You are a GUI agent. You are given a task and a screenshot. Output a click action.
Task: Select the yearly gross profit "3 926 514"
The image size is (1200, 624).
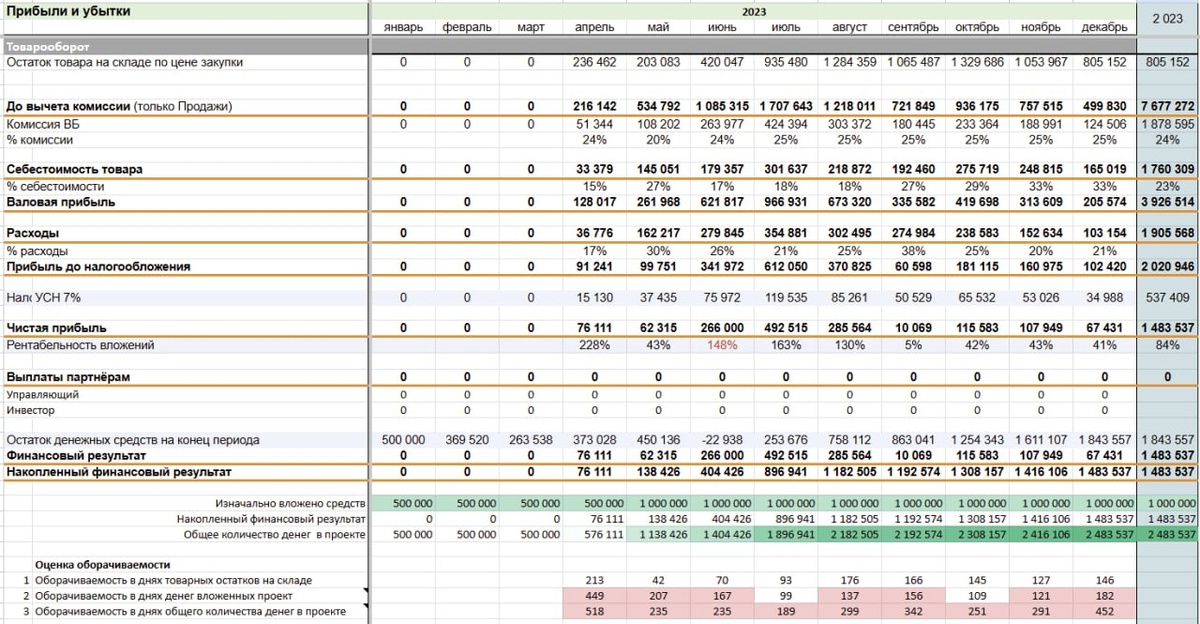point(1169,202)
